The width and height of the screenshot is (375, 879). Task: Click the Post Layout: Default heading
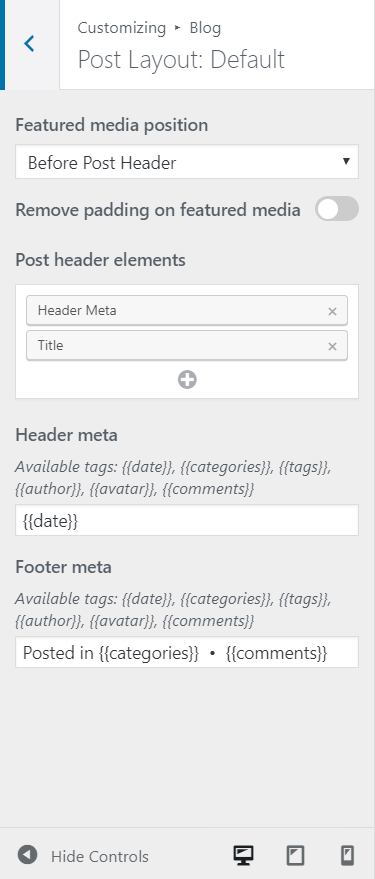181,59
